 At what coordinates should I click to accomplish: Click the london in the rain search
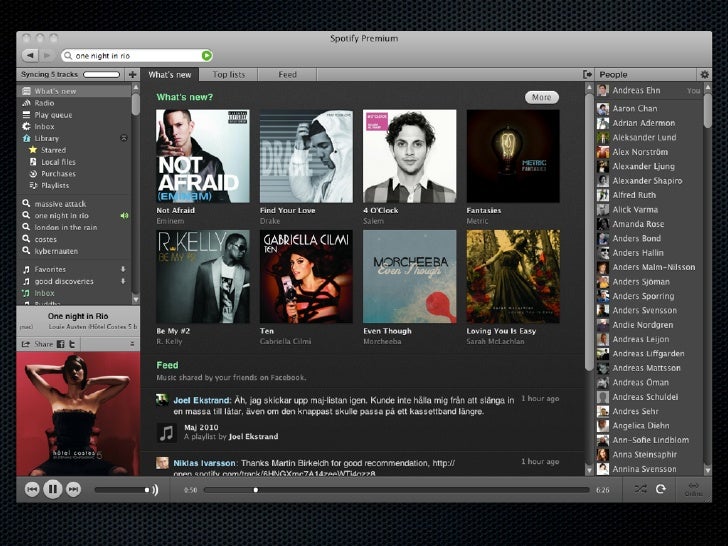[65, 228]
